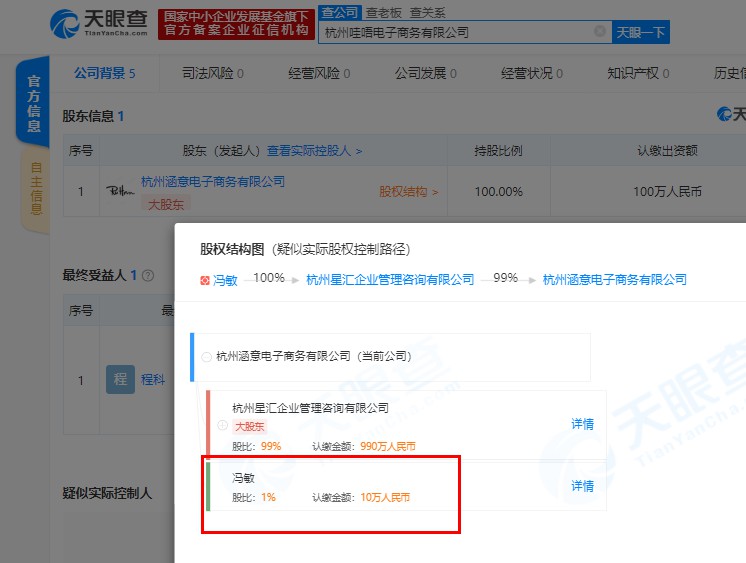Click the 查看实际控股人 link
Viewport: 746px width, 563px height.
pyautogui.click(x=314, y=151)
